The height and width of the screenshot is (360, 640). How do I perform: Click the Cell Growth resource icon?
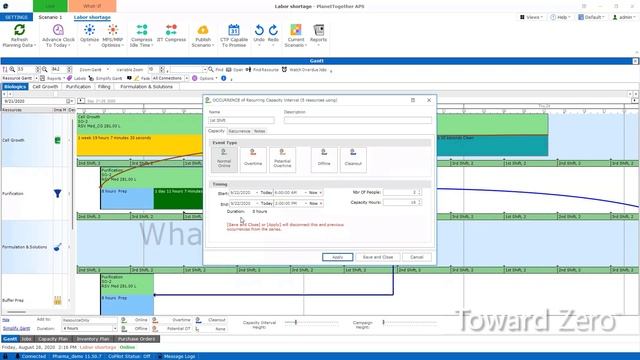pos(58,140)
